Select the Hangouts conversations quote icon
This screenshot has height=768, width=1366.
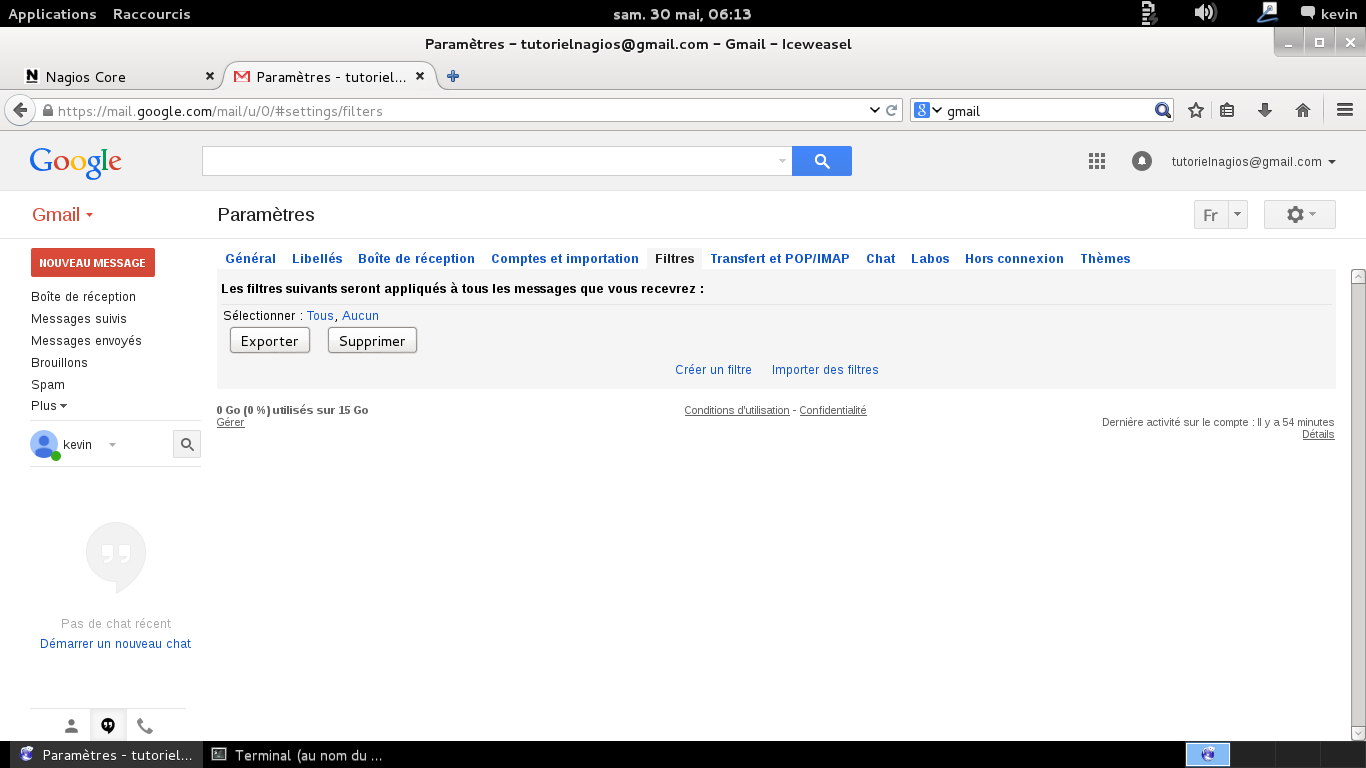click(x=108, y=726)
